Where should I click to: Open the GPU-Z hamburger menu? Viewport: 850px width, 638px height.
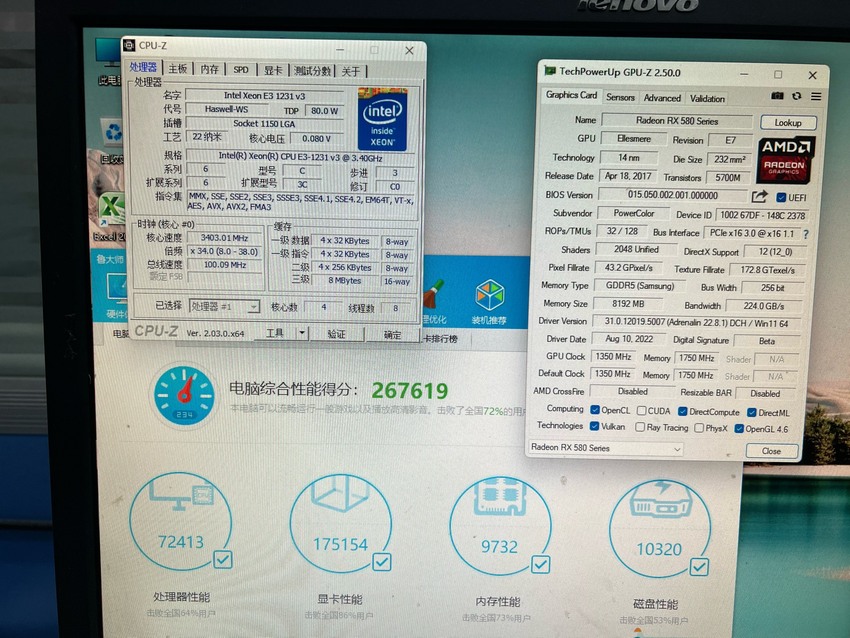[x=816, y=96]
